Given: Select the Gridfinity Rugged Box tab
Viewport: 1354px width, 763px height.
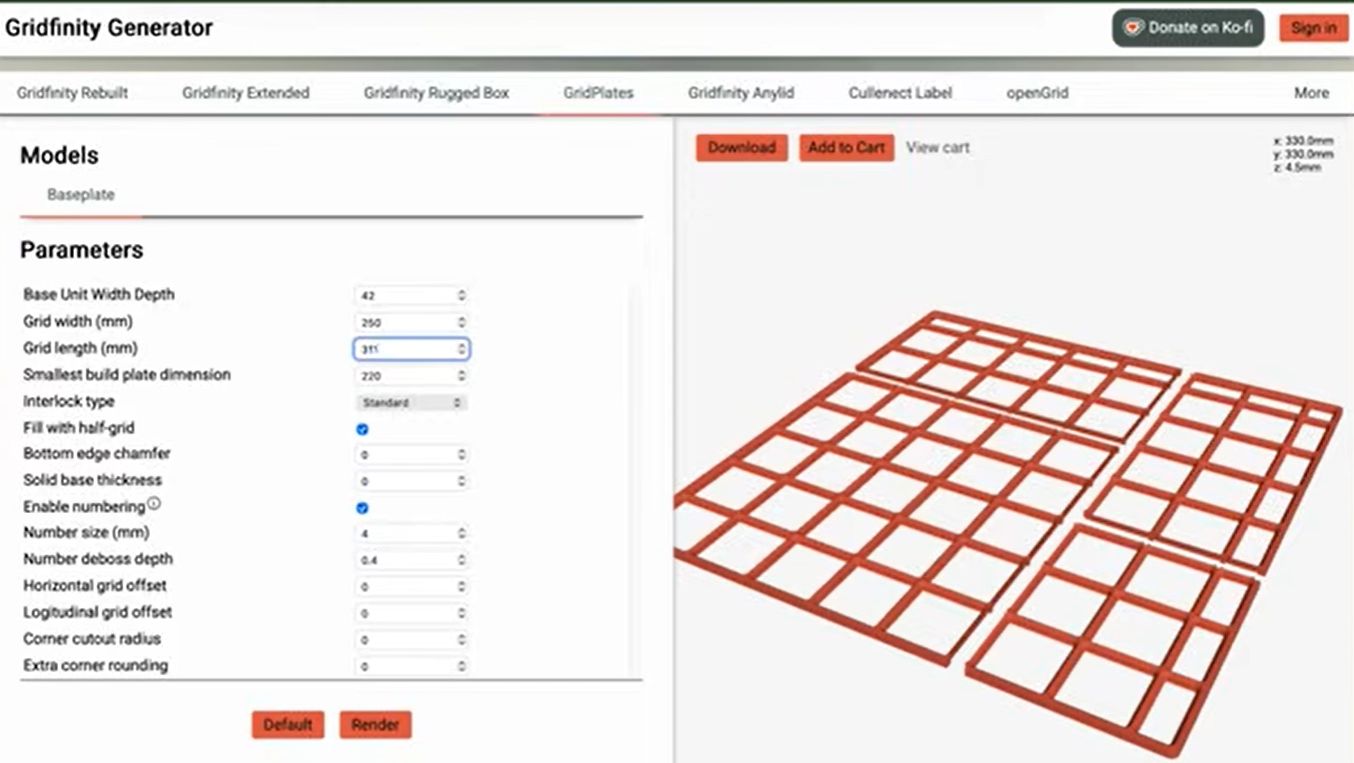Looking at the screenshot, I should (x=436, y=93).
